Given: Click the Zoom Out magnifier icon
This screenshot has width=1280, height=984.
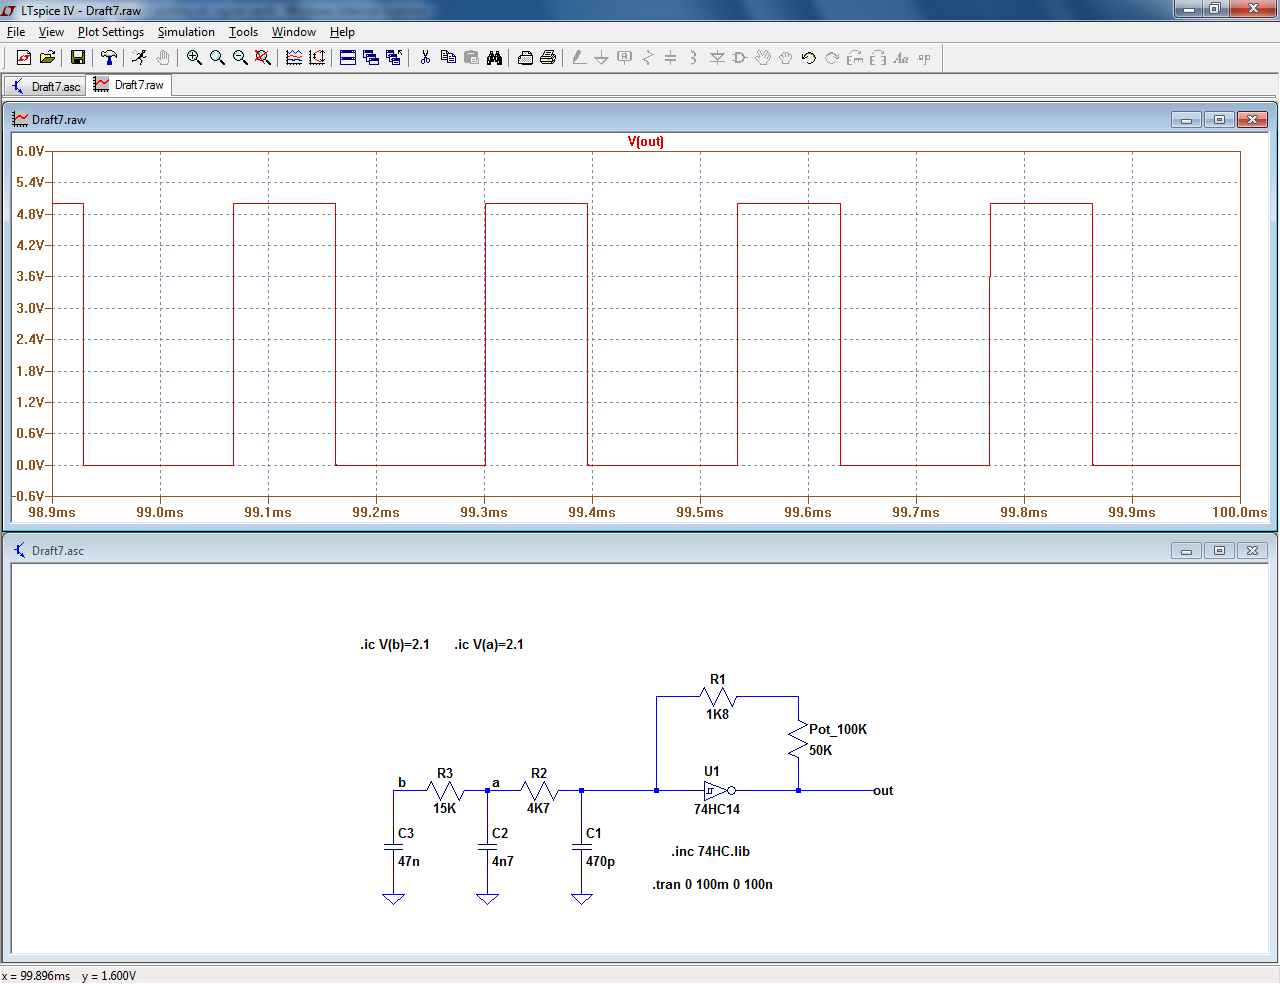Looking at the screenshot, I should pyautogui.click(x=240, y=58).
